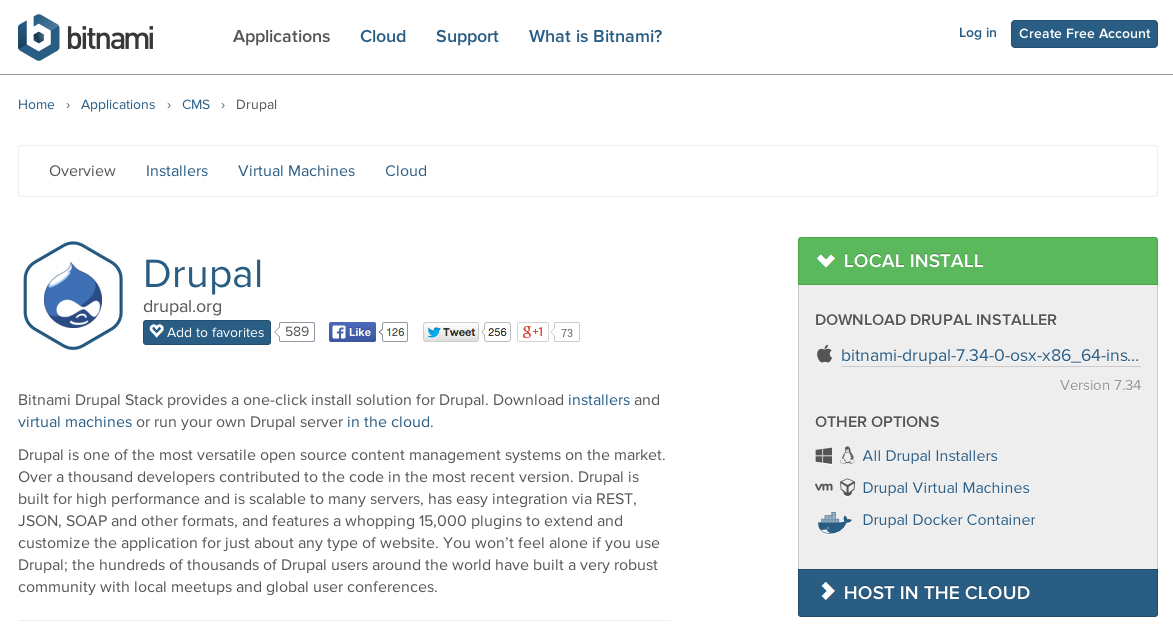This screenshot has width=1173, height=630.
Task: Click the Drupal breadcrumb item
Action: pos(257,105)
